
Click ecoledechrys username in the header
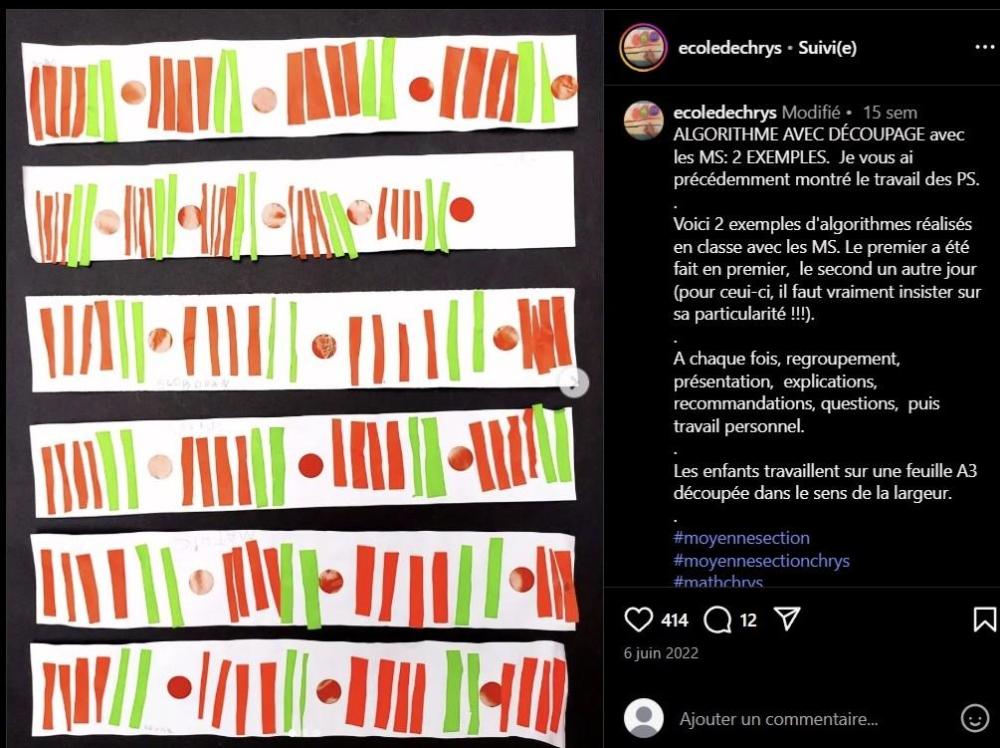(730, 48)
